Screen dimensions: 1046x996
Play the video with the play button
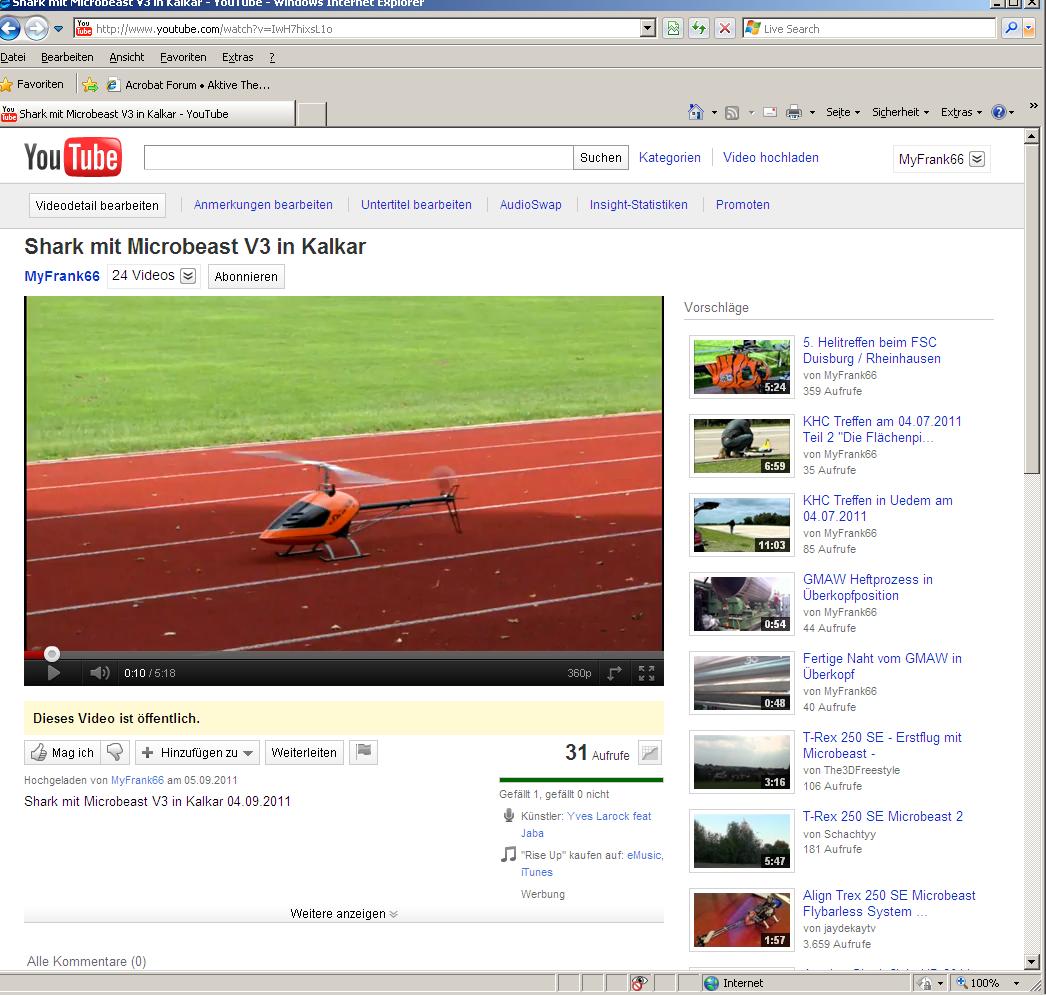pos(53,673)
